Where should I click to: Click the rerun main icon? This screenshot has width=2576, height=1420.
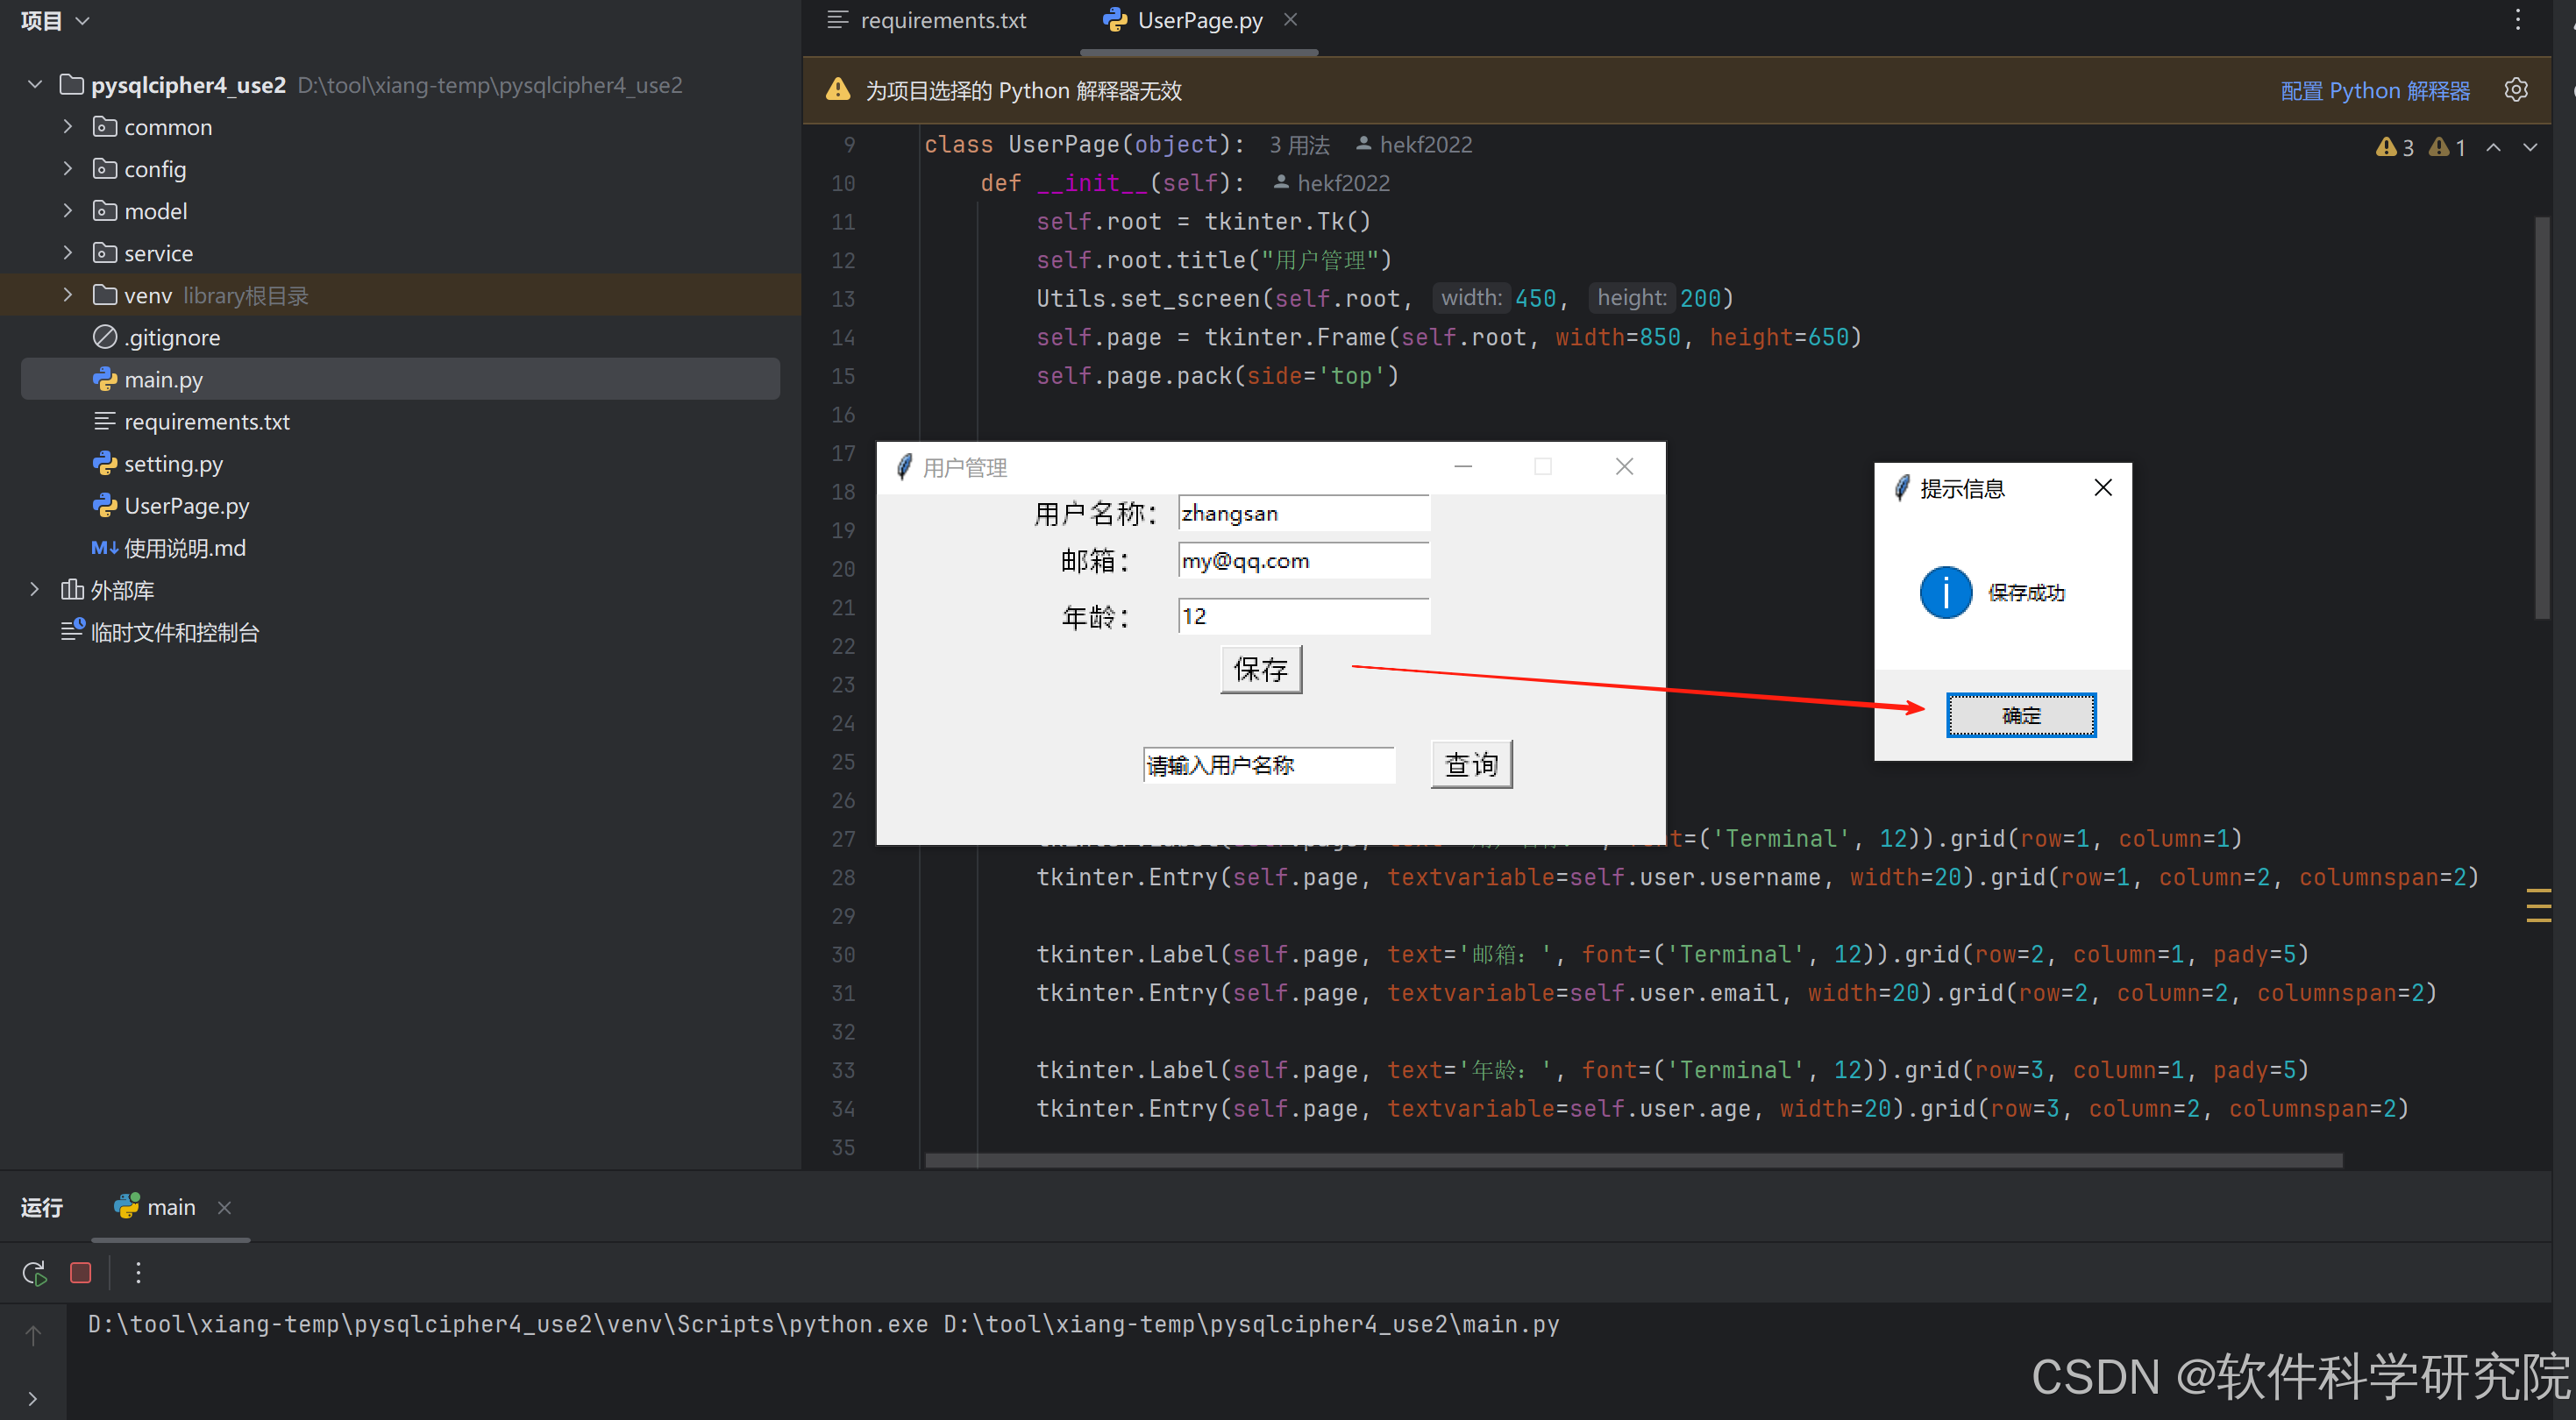click(x=34, y=1272)
